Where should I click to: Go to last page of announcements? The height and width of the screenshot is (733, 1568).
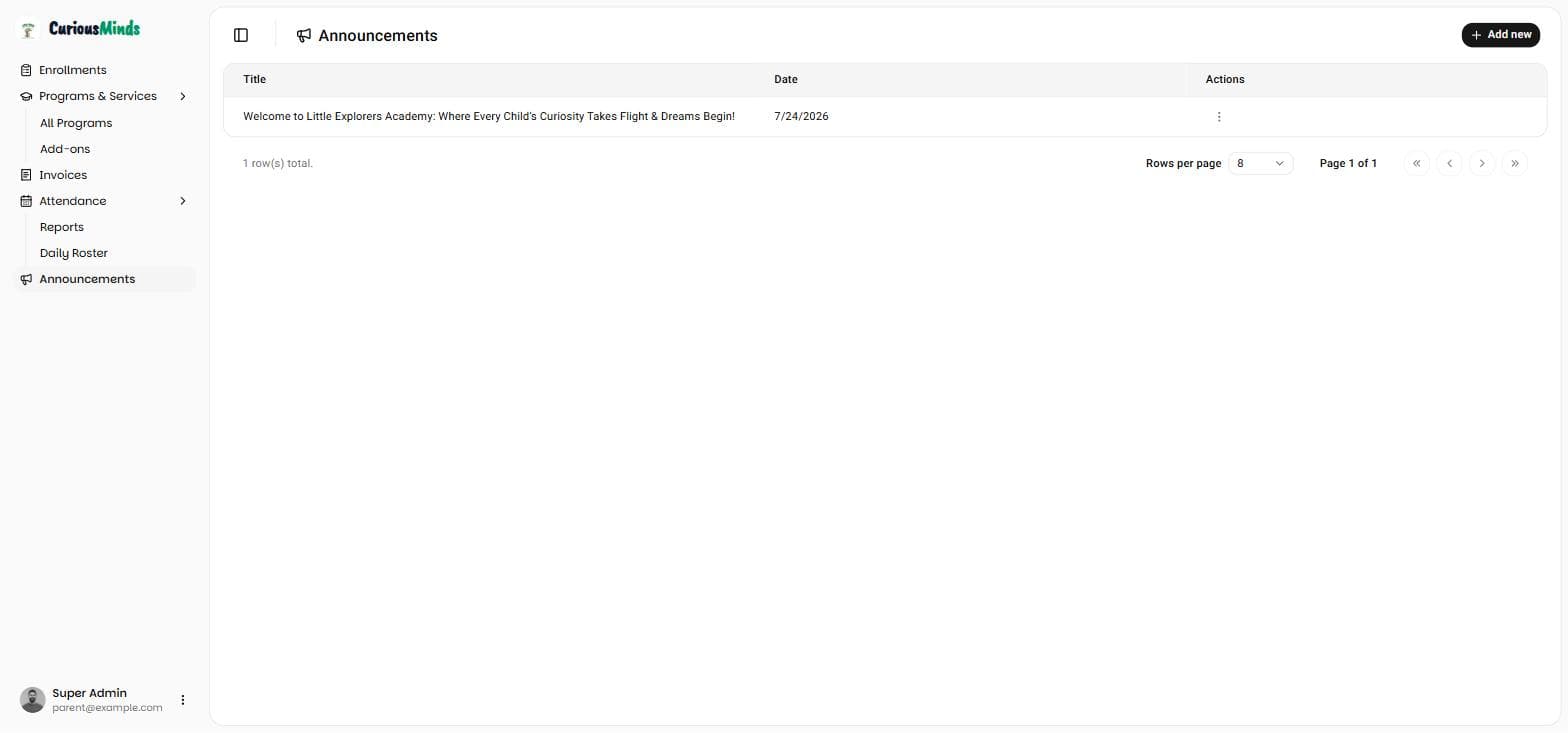point(1515,163)
